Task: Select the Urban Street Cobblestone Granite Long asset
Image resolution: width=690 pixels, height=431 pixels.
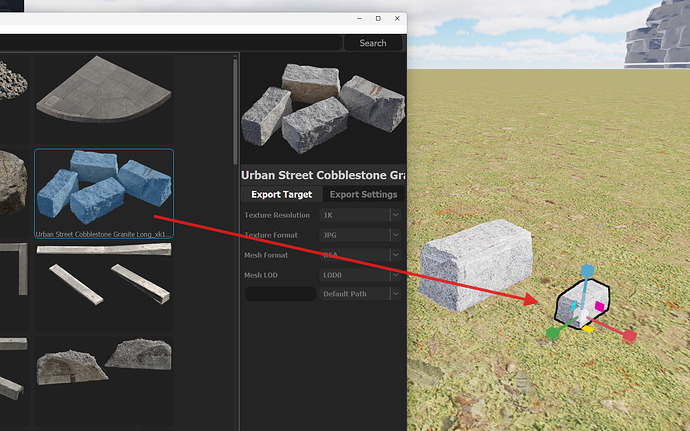Action: tap(104, 194)
